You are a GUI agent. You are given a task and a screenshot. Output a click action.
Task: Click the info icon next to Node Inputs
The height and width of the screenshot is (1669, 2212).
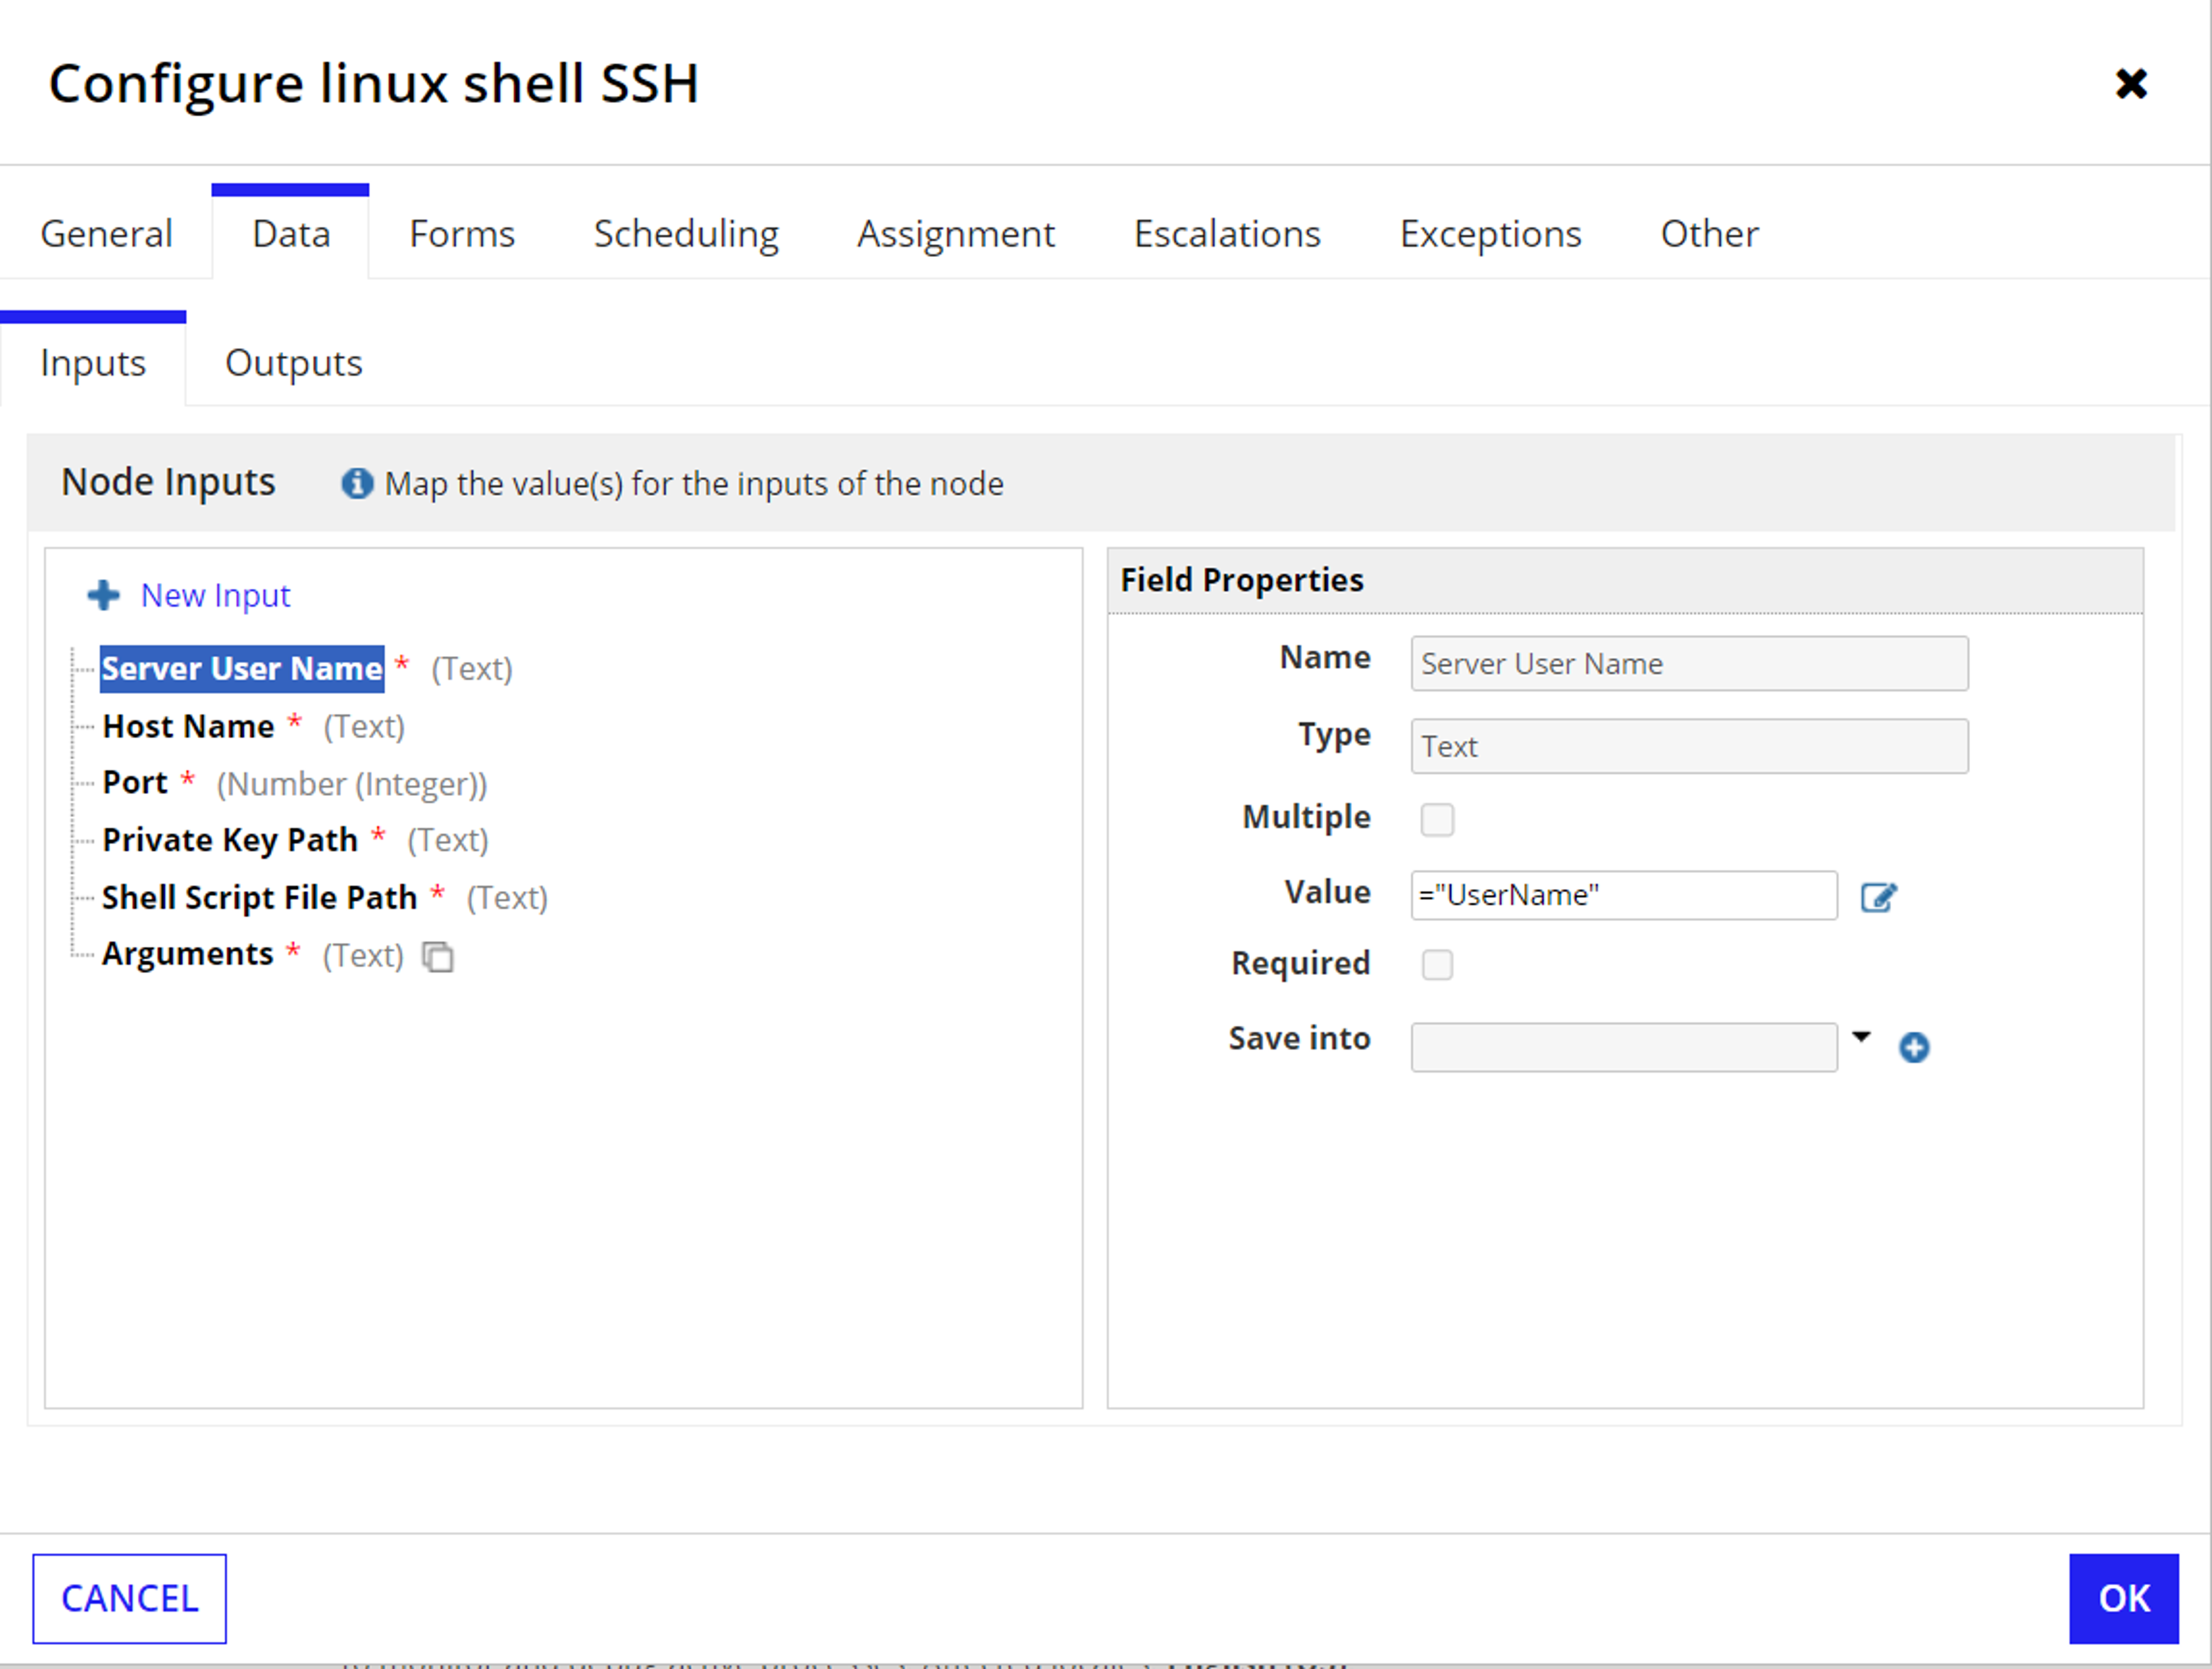357,484
